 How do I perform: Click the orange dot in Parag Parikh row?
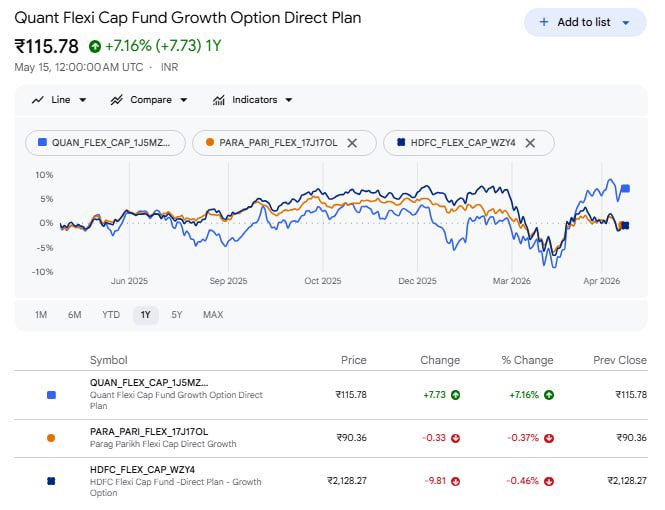pos(51,438)
